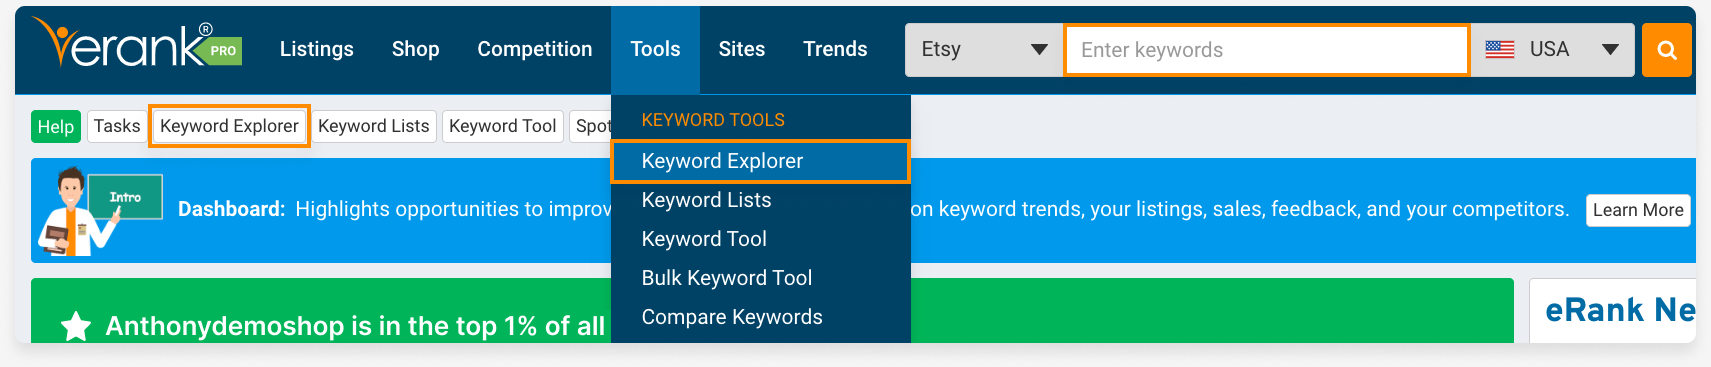Open the USA country dropdown
1711x367 pixels.
click(x=1552, y=50)
